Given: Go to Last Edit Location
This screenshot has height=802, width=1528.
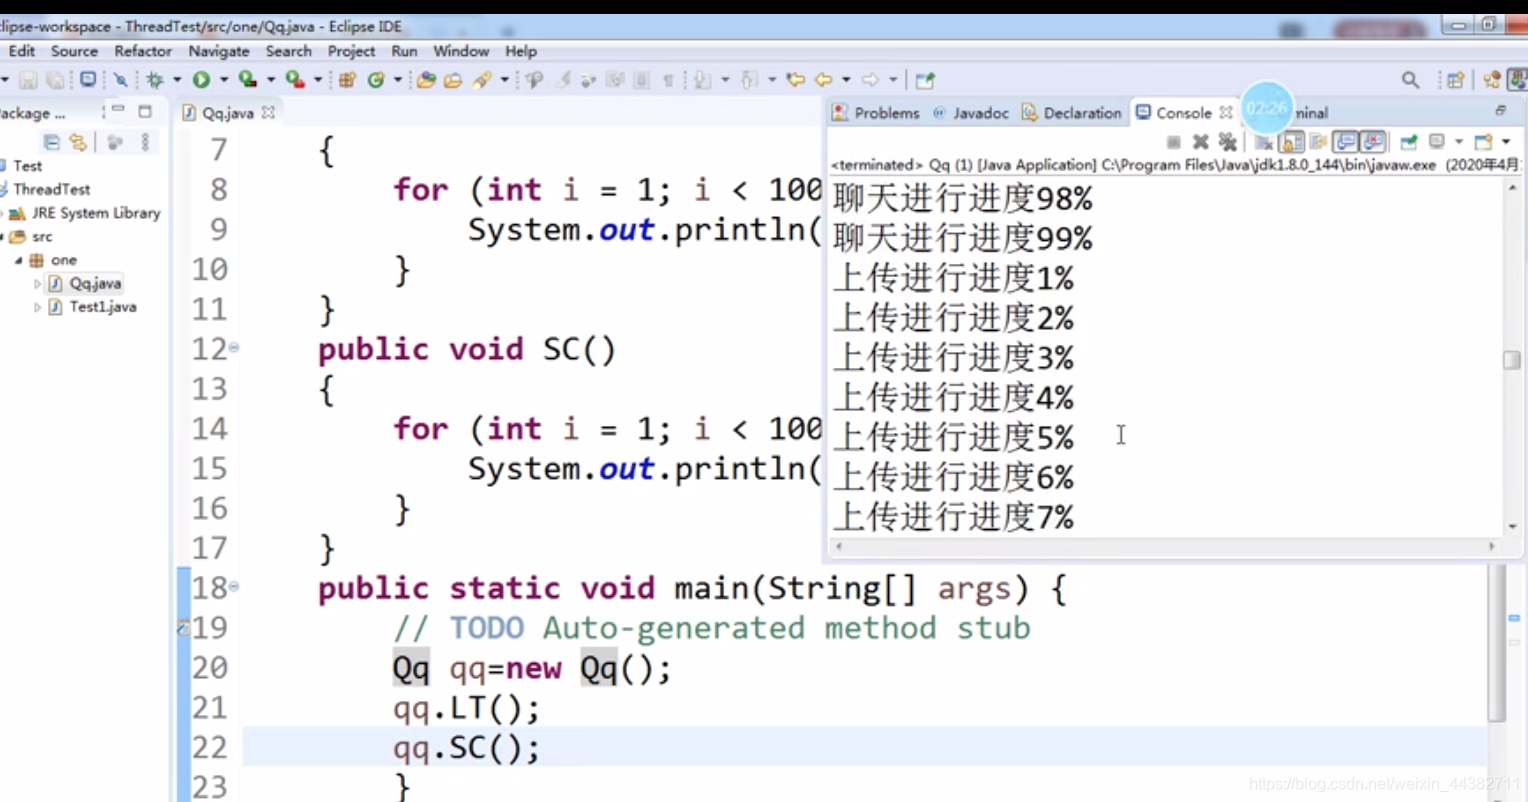Looking at the screenshot, I should tap(796, 80).
